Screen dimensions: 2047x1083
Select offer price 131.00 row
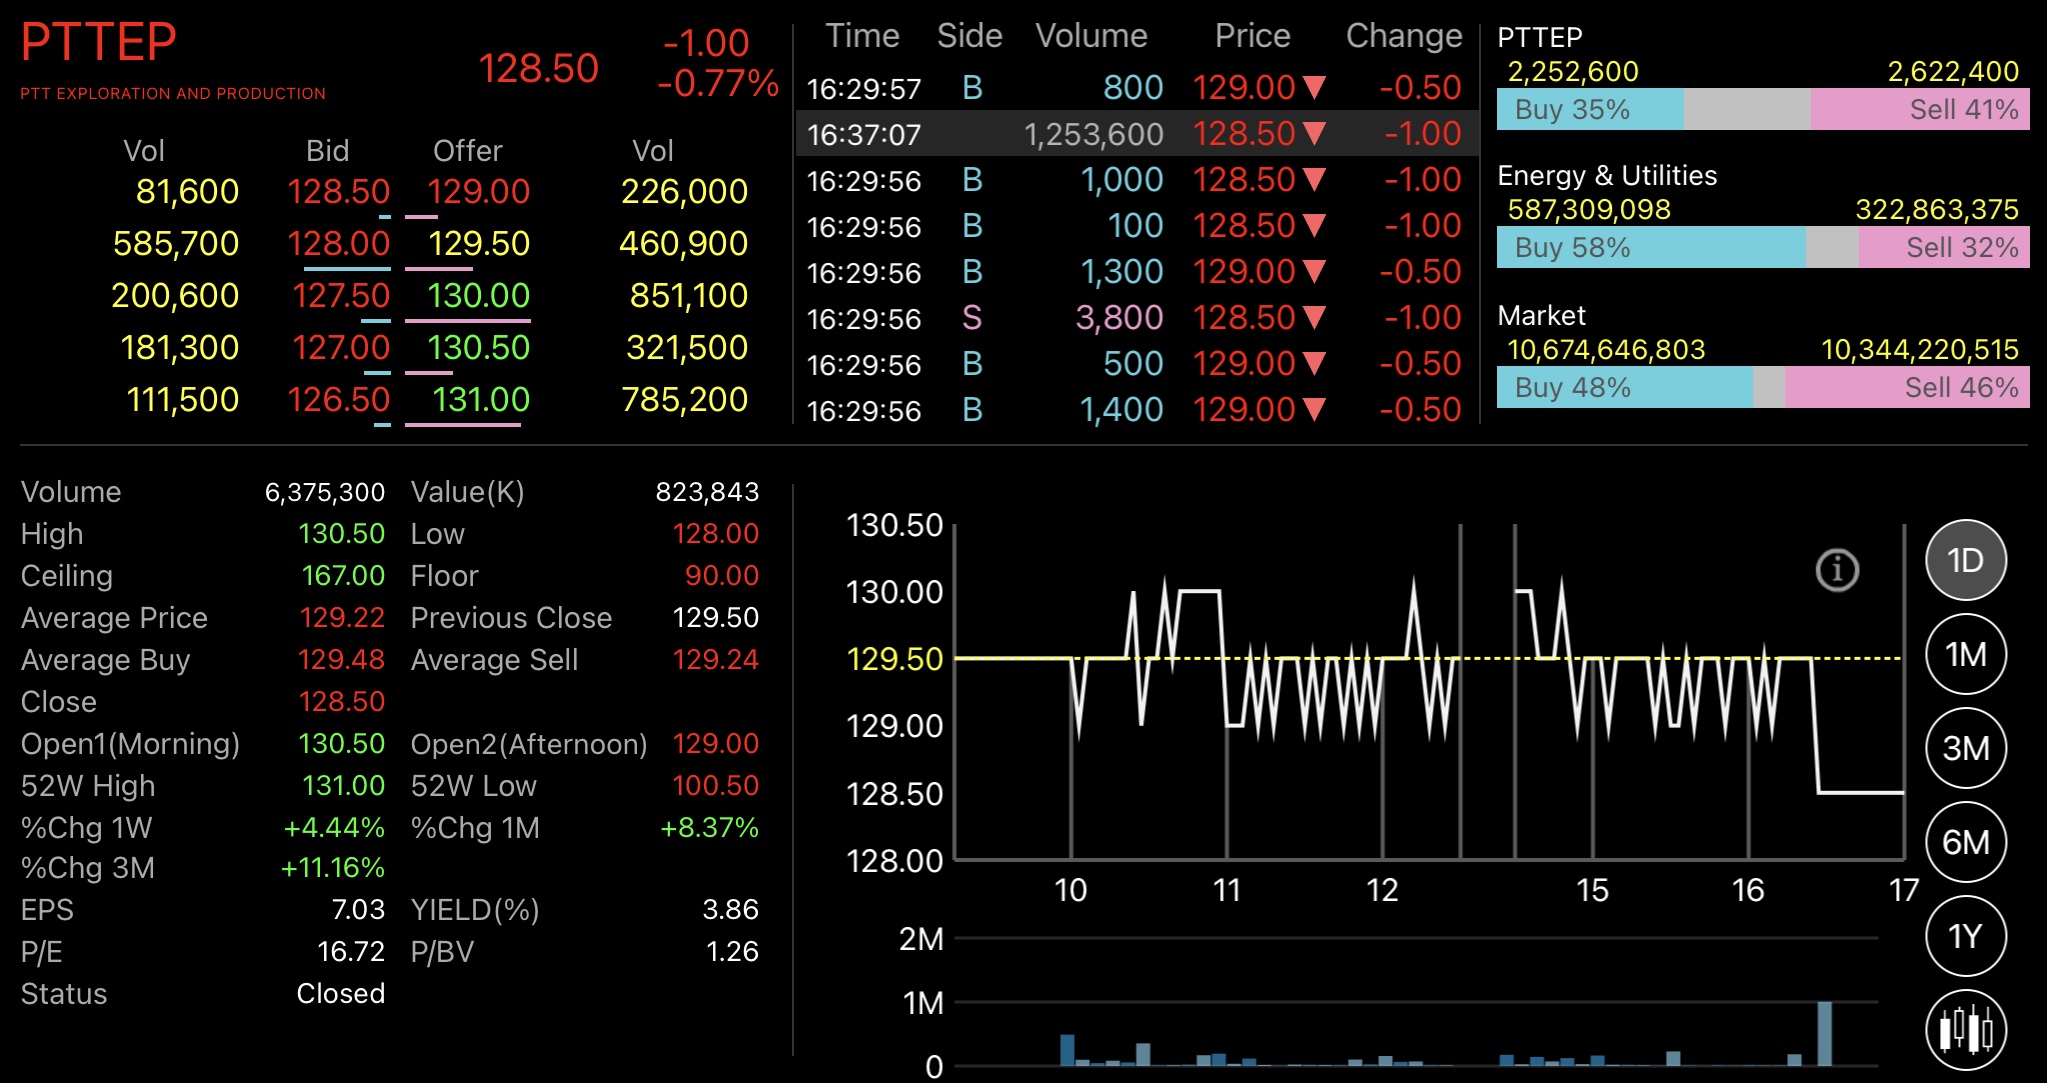coord(480,399)
